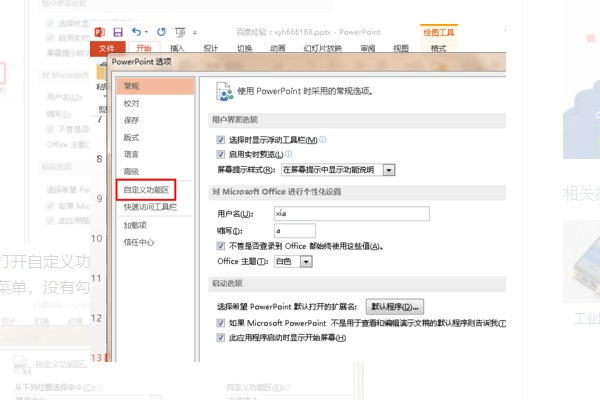Image resolution: width=600 pixels, height=400 pixels.
Task: Click info icon beside 浮动工具栏 option
Action: point(323,139)
